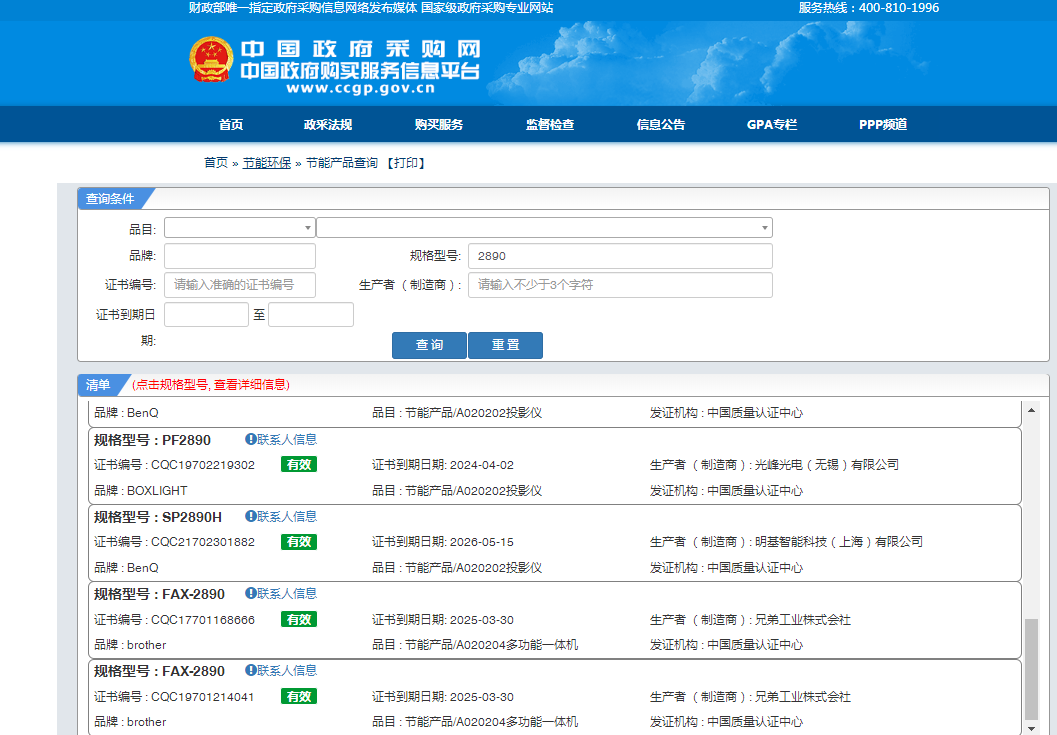Click the 查询条件 panel header
This screenshot has height=735, width=1057.
coord(110,199)
